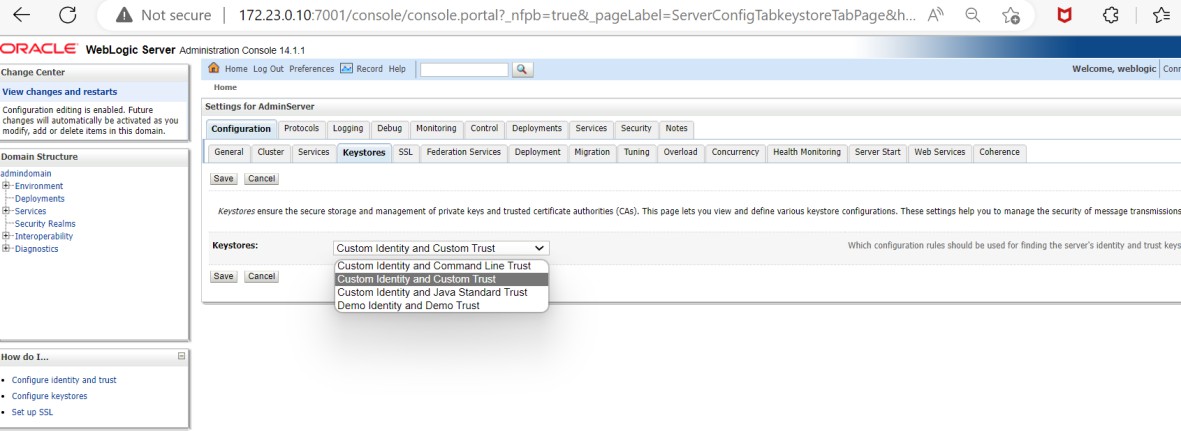Open Configure keystores link
1181x431 pixels.
(x=50, y=396)
